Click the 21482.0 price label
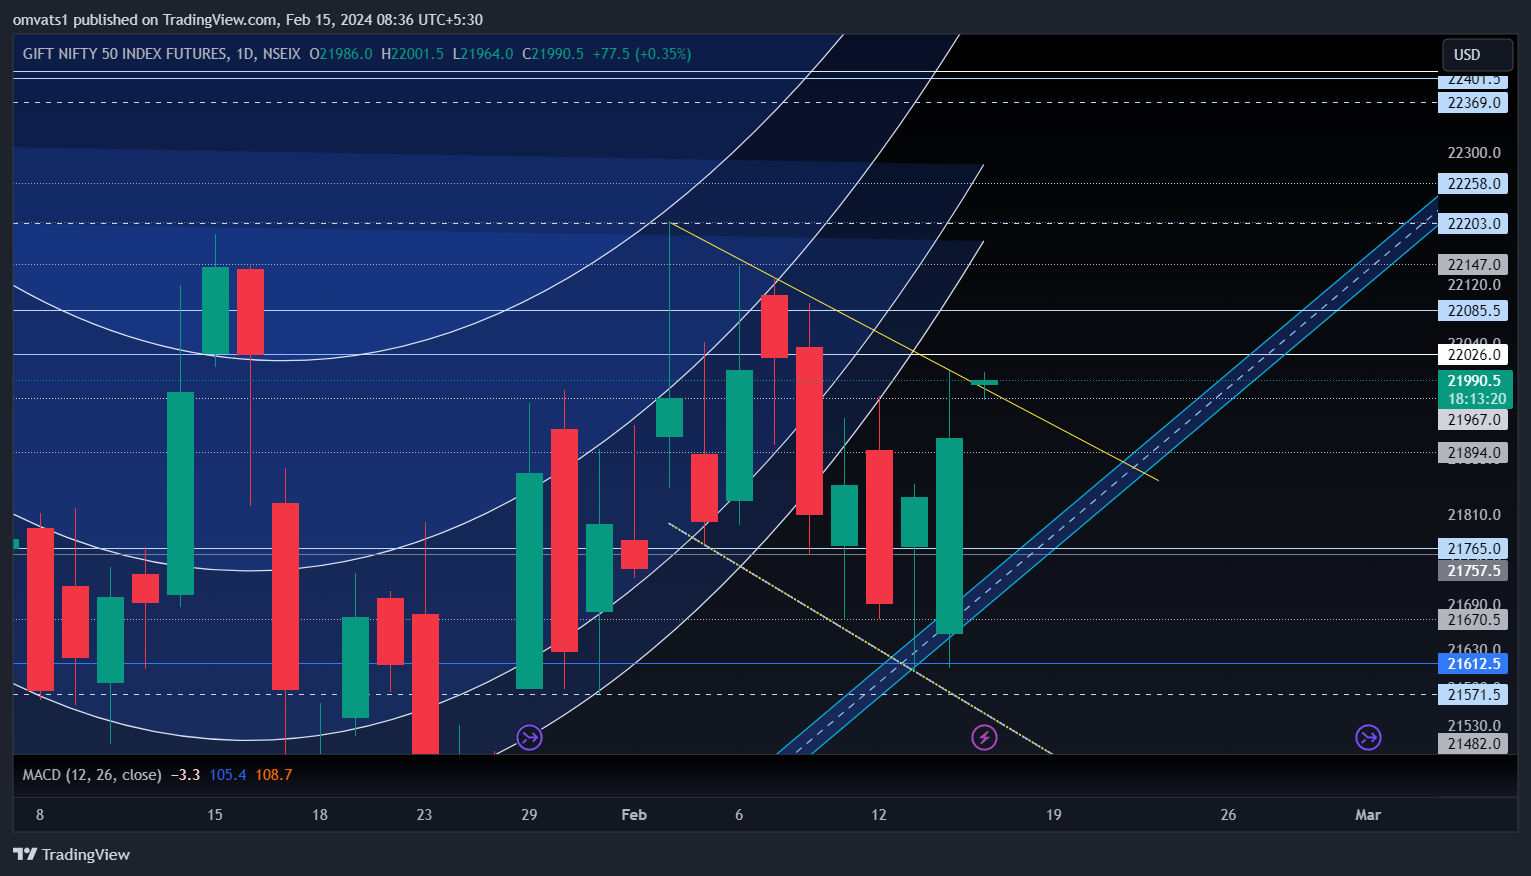This screenshot has width=1531, height=876. (1473, 744)
